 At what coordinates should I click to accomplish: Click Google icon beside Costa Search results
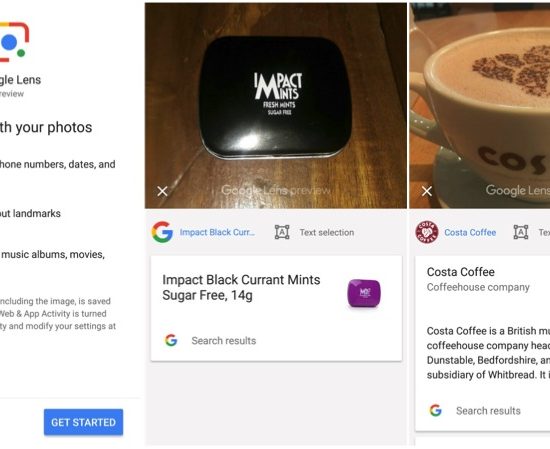coord(436,410)
